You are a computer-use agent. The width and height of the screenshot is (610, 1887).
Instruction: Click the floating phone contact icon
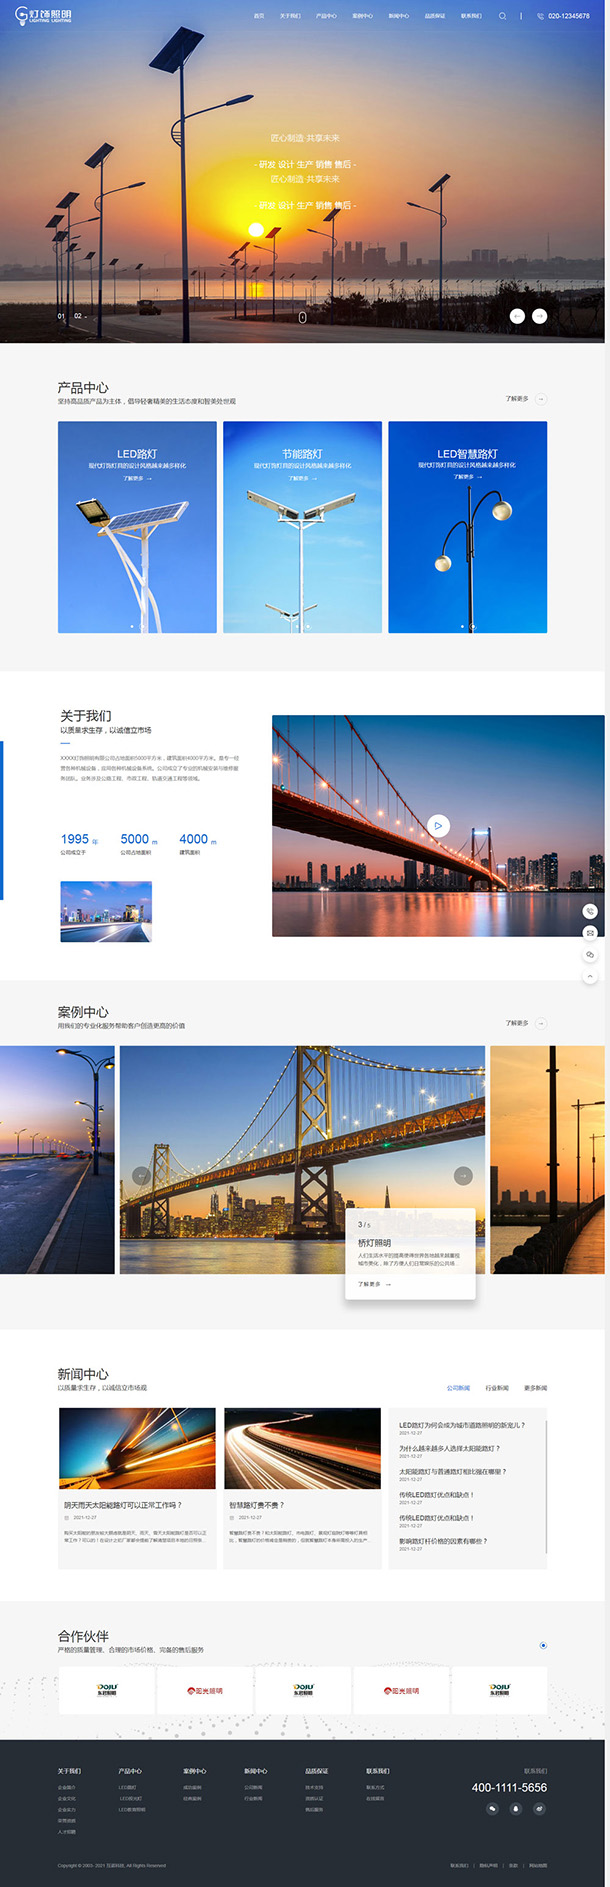590,911
